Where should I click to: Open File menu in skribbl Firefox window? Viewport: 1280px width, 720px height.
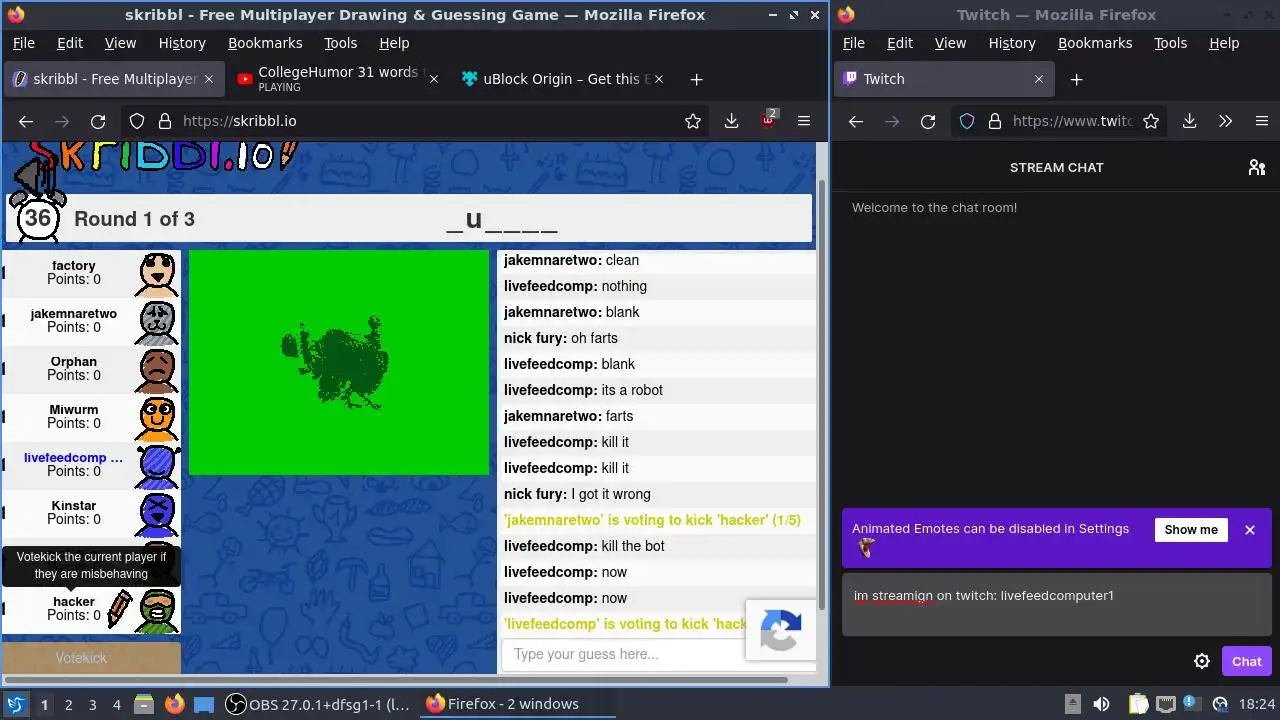tap(23, 43)
